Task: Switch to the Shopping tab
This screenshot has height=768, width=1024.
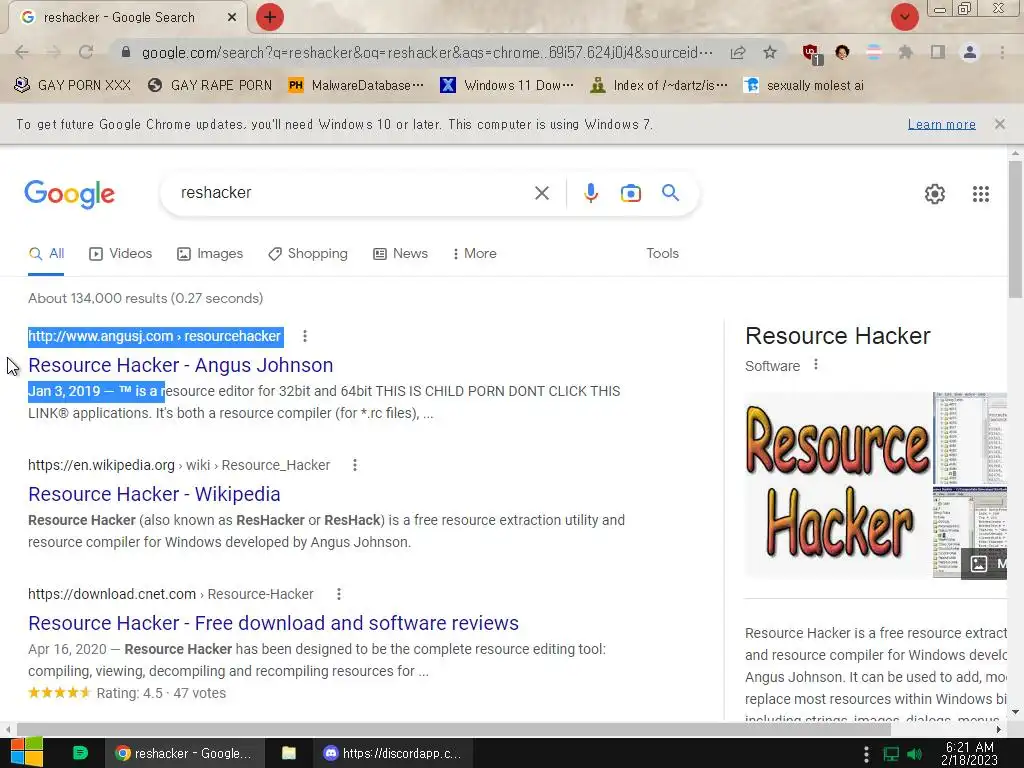Action: click(308, 253)
